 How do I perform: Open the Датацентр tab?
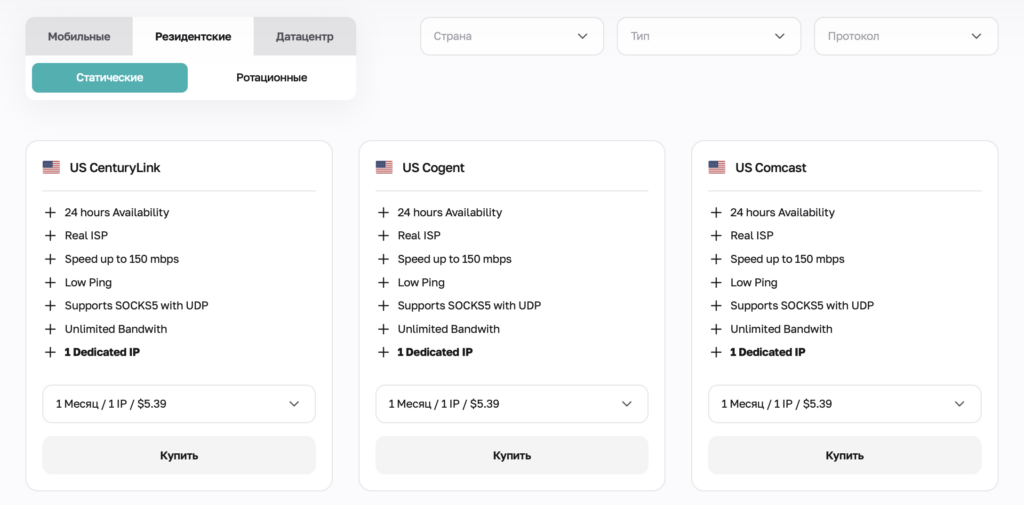(x=304, y=37)
